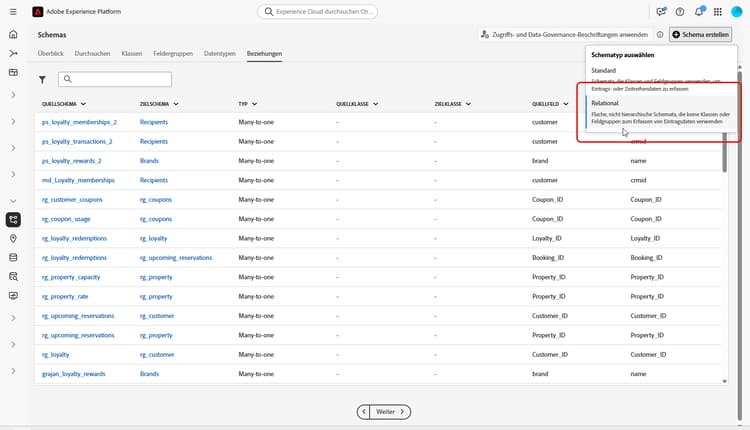Click Many-to-one in rg_property_rate row

(x=256, y=297)
